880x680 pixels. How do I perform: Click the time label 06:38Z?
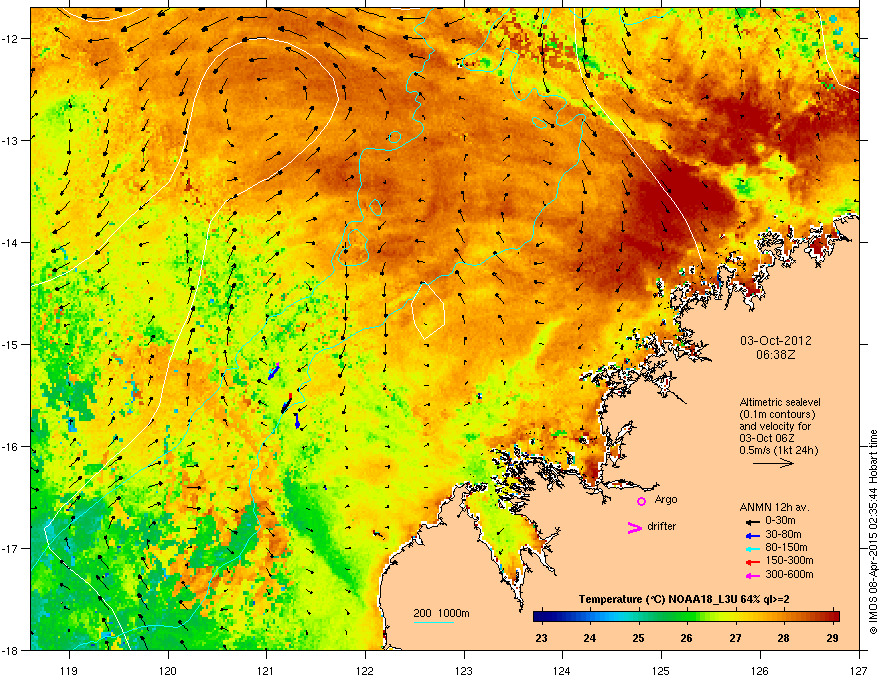point(776,355)
